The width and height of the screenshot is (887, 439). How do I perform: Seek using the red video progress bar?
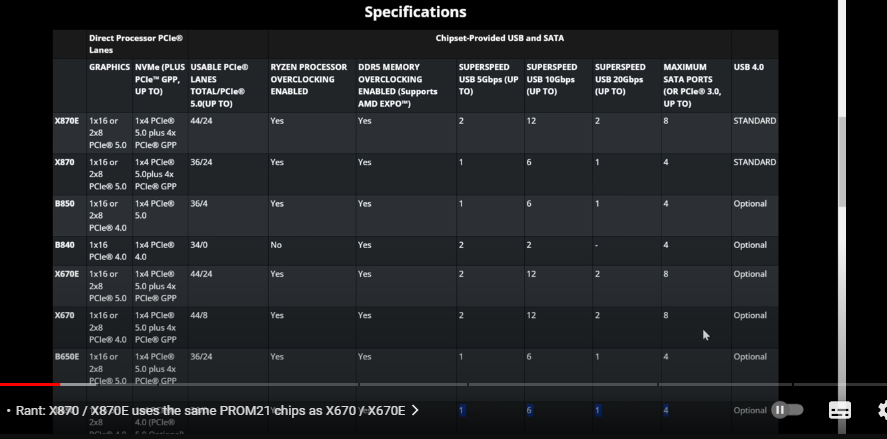(30, 384)
